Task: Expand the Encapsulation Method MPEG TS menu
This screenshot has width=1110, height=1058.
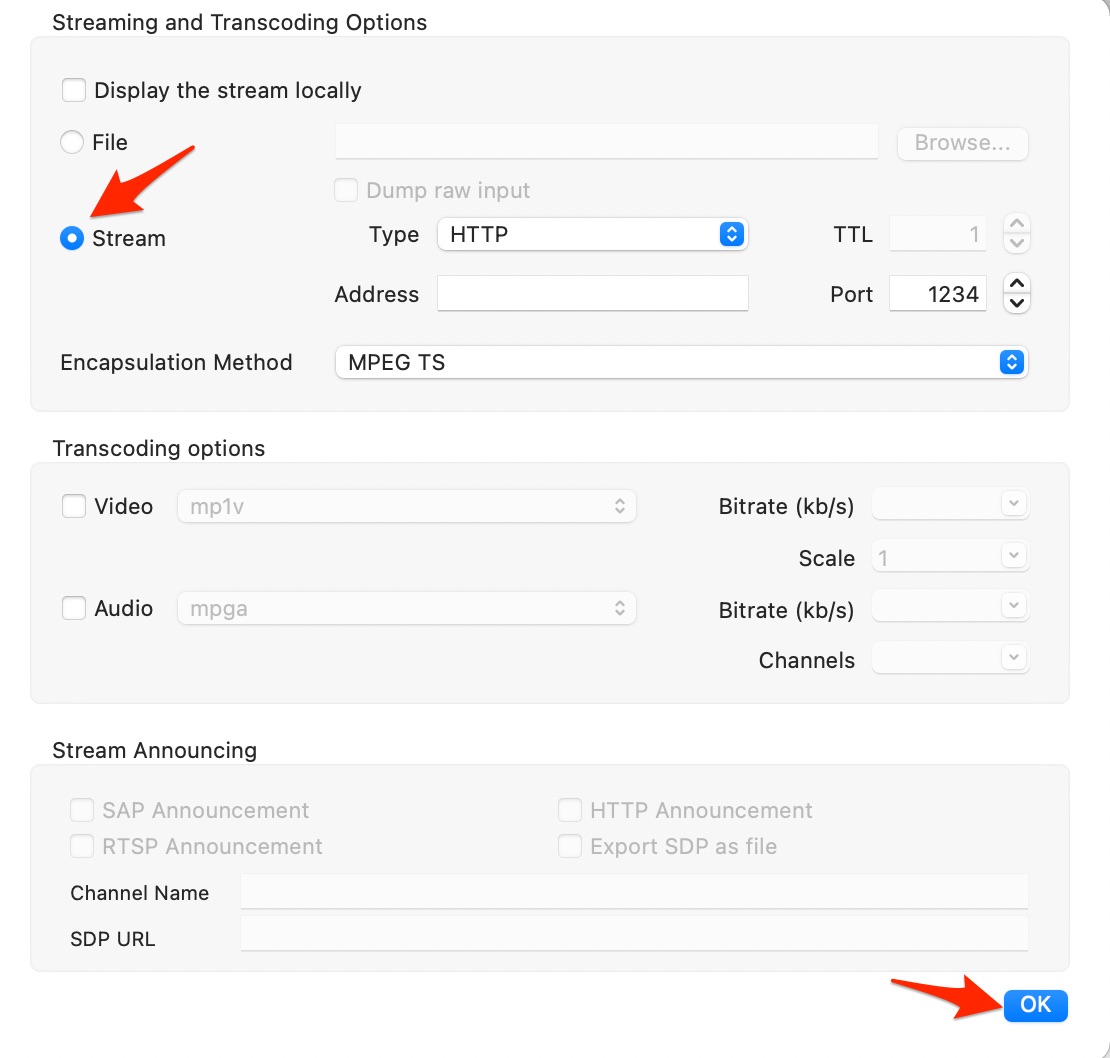Action: tap(681, 362)
